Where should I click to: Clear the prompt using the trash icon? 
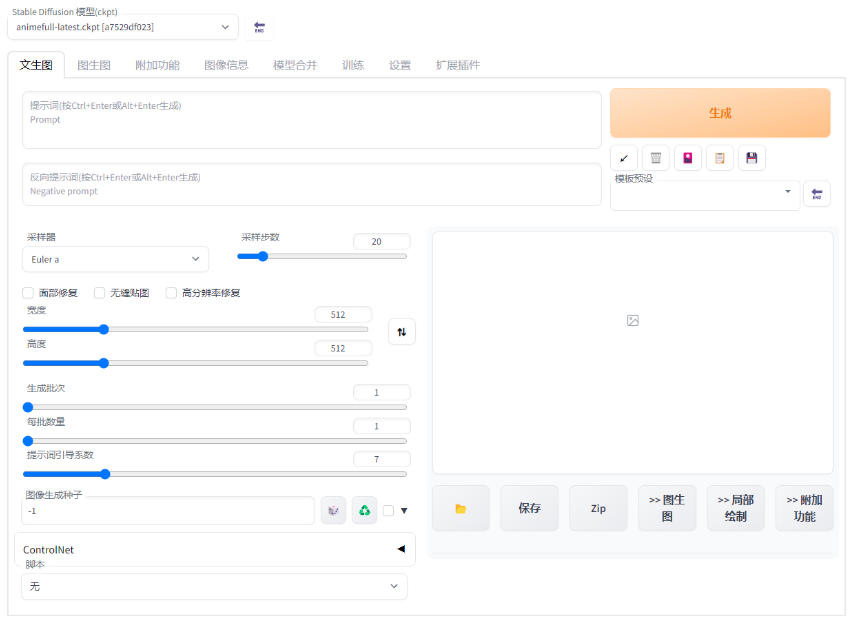coord(655,158)
